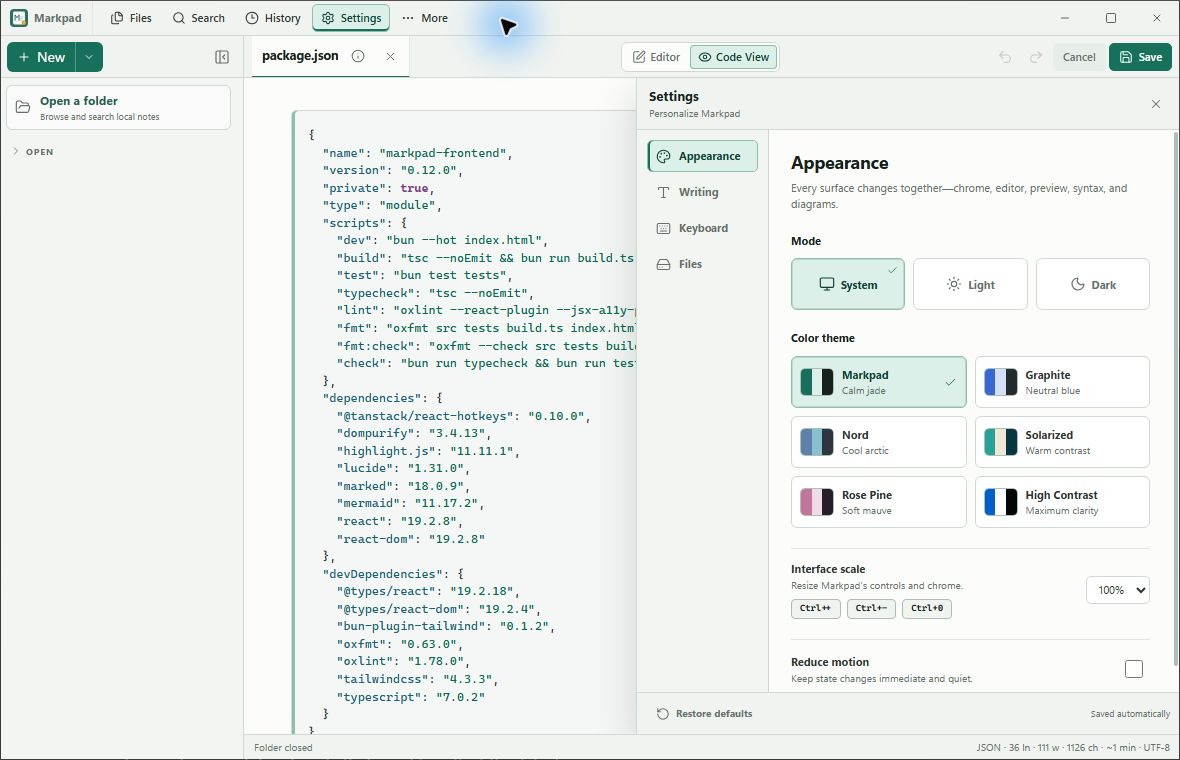Open the Search view
Screen dimensions: 1180x760
click(x=199, y=18)
